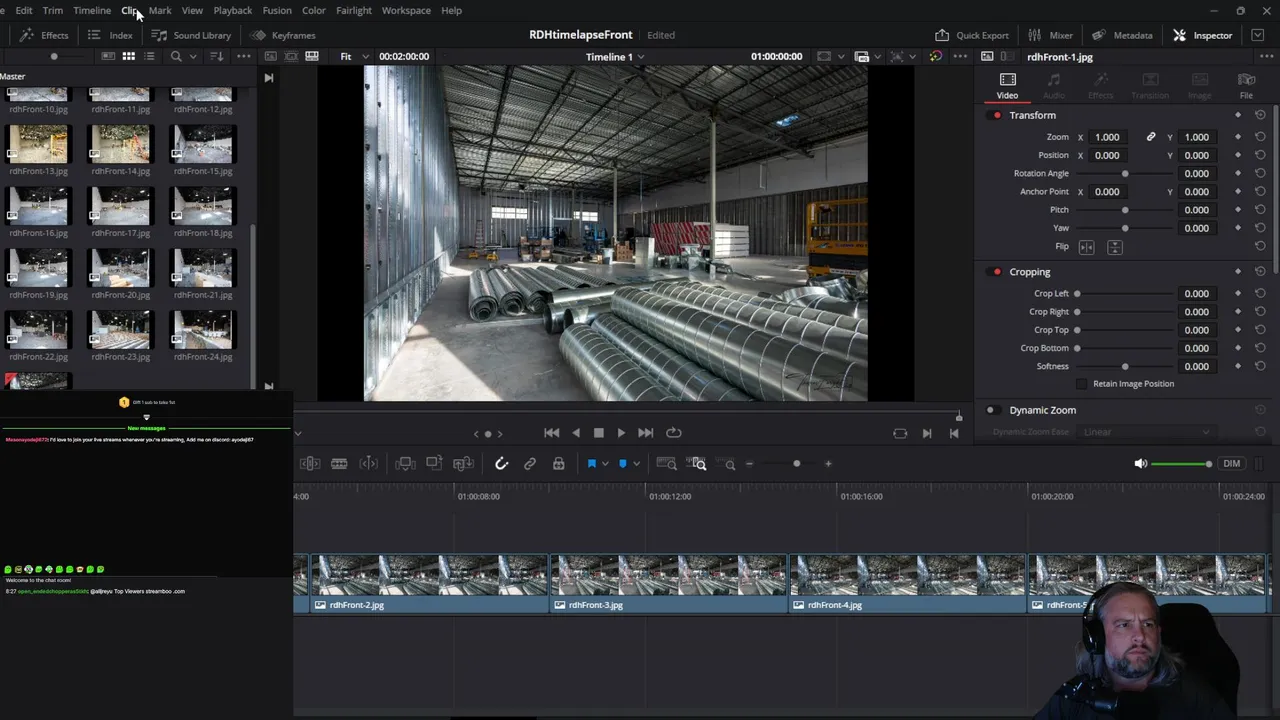The width and height of the screenshot is (1280, 720).
Task: Open the Sound Library panel
Action: point(191,35)
